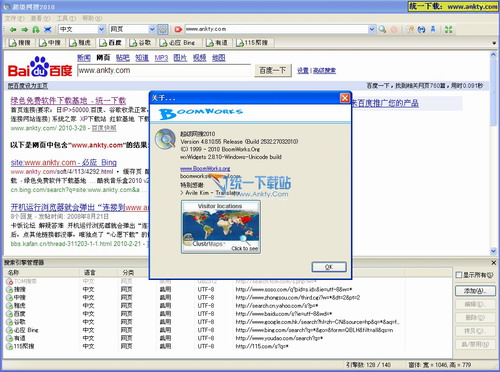Click the disabled 编辑 button
This screenshot has height=372, width=500.
pos(475,304)
